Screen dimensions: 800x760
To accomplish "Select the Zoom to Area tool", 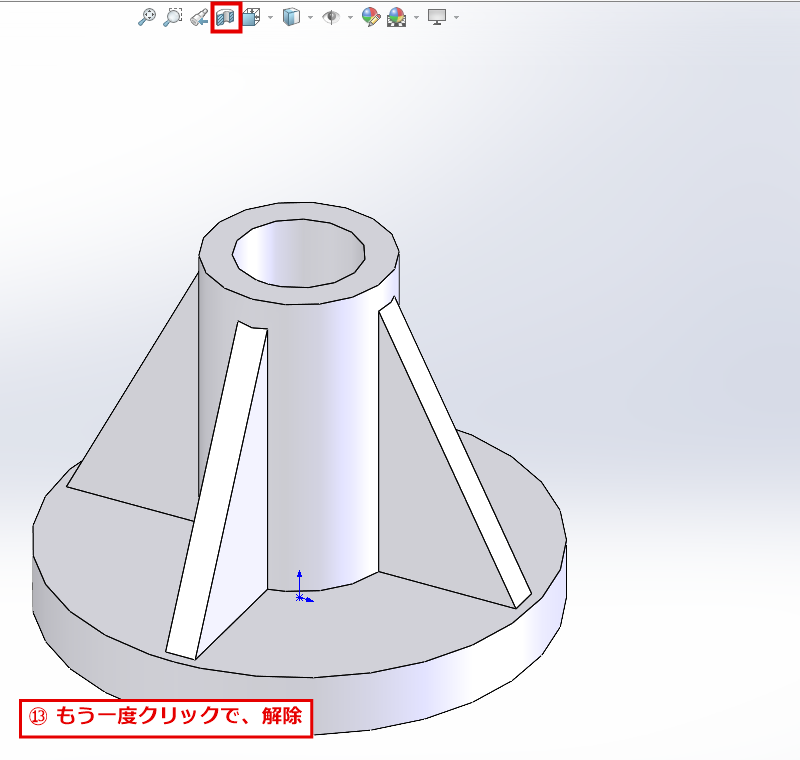I will (x=173, y=17).
